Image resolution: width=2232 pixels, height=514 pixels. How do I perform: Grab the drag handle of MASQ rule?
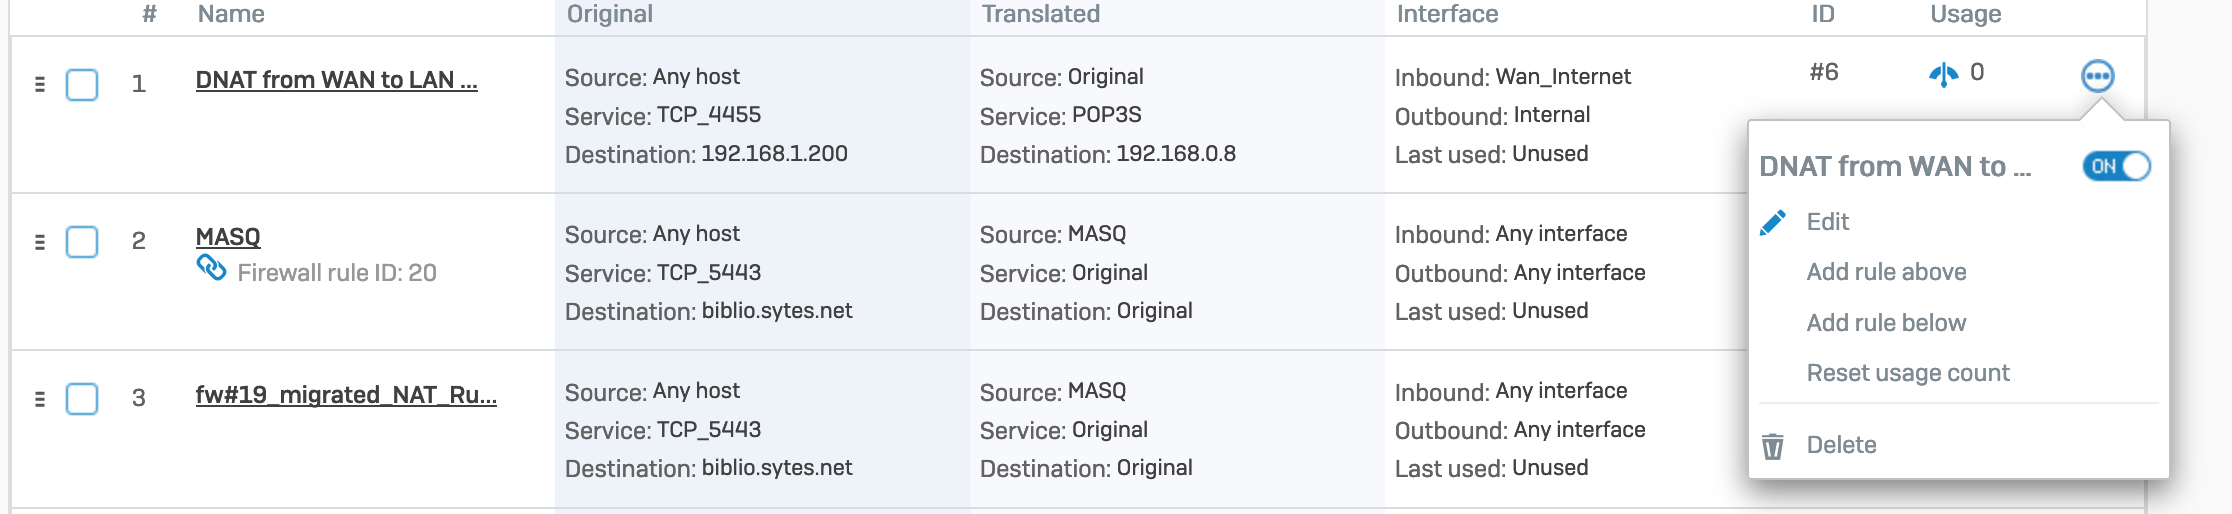click(x=40, y=241)
